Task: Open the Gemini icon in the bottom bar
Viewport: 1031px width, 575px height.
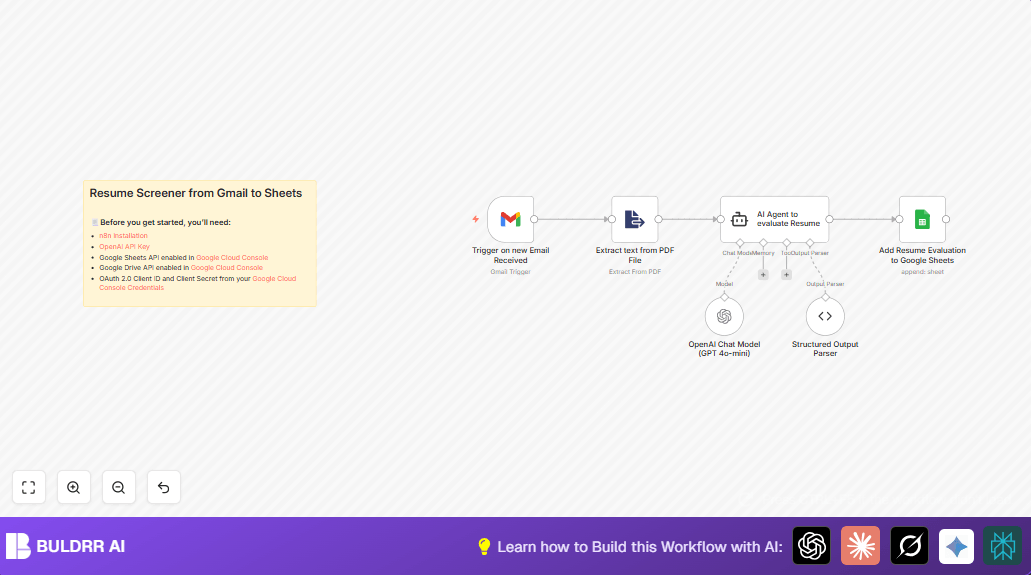Action: (x=956, y=545)
